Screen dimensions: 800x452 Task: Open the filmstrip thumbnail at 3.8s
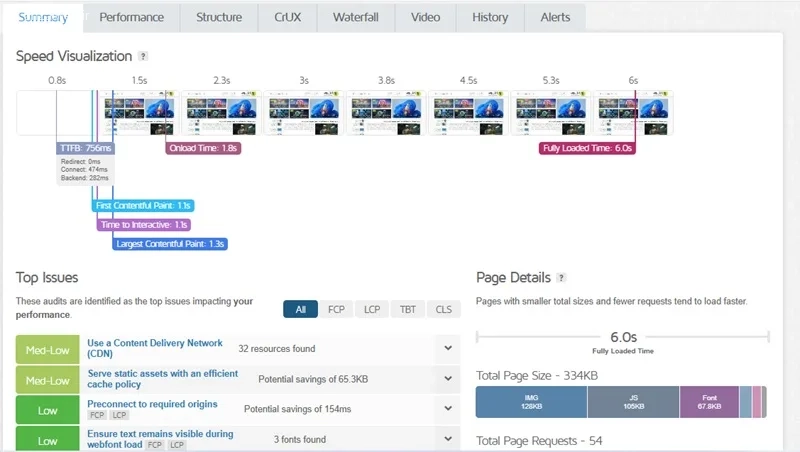pos(386,113)
